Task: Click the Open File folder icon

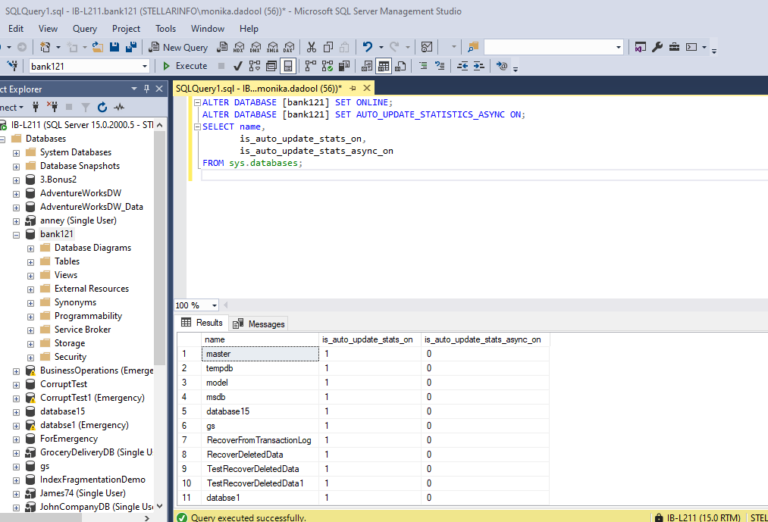Action: click(x=98, y=47)
